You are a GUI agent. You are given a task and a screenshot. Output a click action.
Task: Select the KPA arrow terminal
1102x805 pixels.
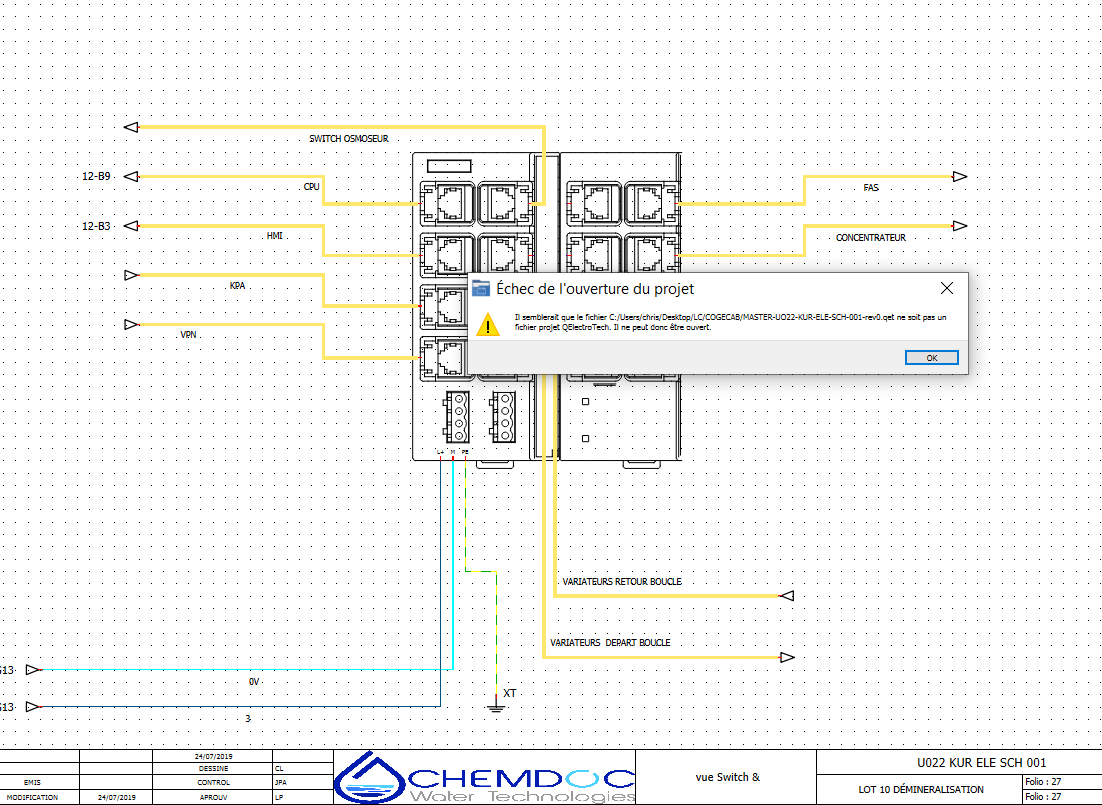coord(131,274)
